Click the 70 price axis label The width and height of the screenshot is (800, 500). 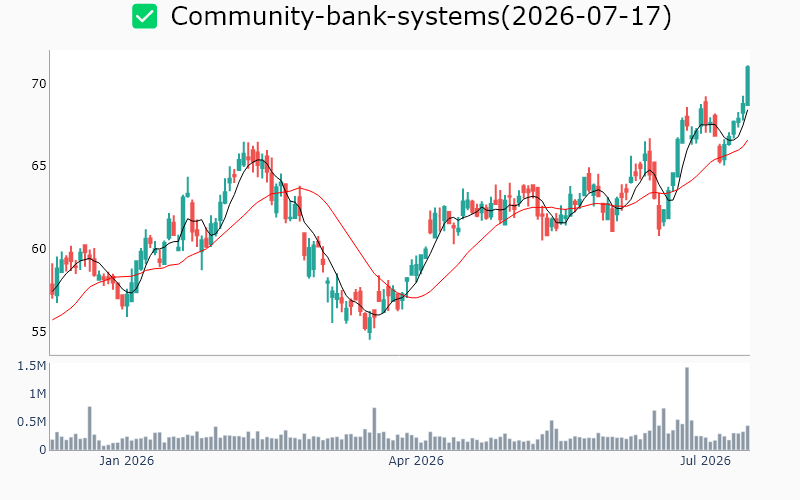coord(39,84)
